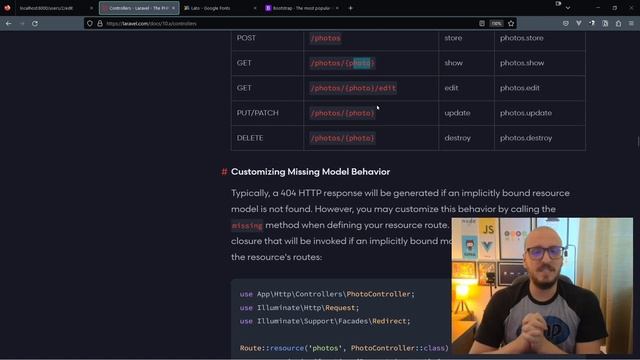Click the use Facades\Redirect code line
This screenshot has width=640, height=360.
(325, 321)
